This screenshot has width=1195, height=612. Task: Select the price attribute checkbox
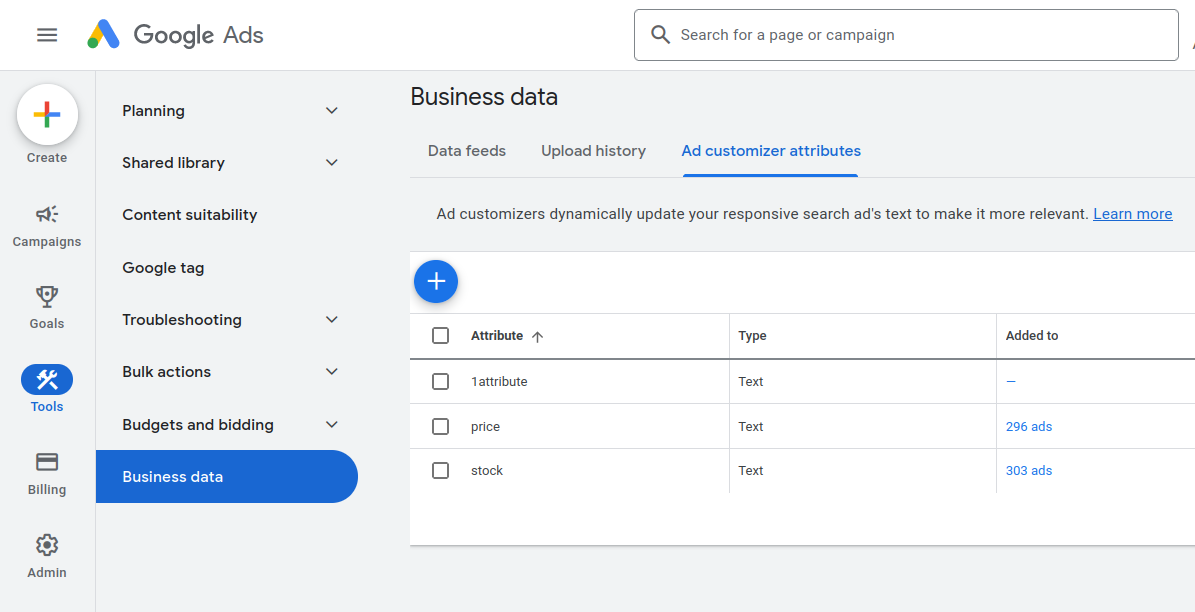click(x=440, y=426)
